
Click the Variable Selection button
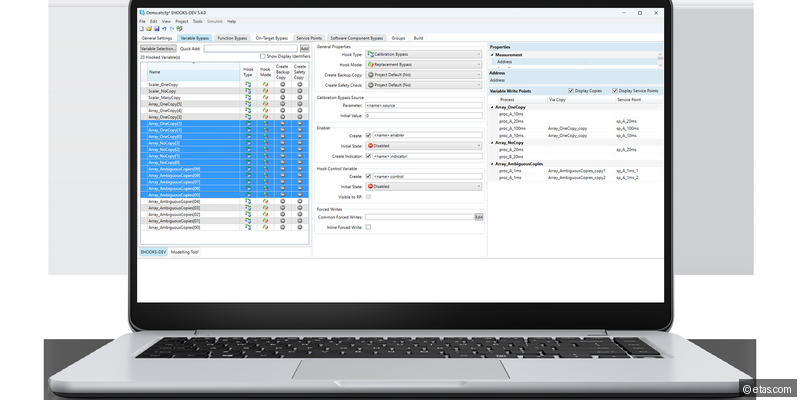pyautogui.click(x=157, y=47)
